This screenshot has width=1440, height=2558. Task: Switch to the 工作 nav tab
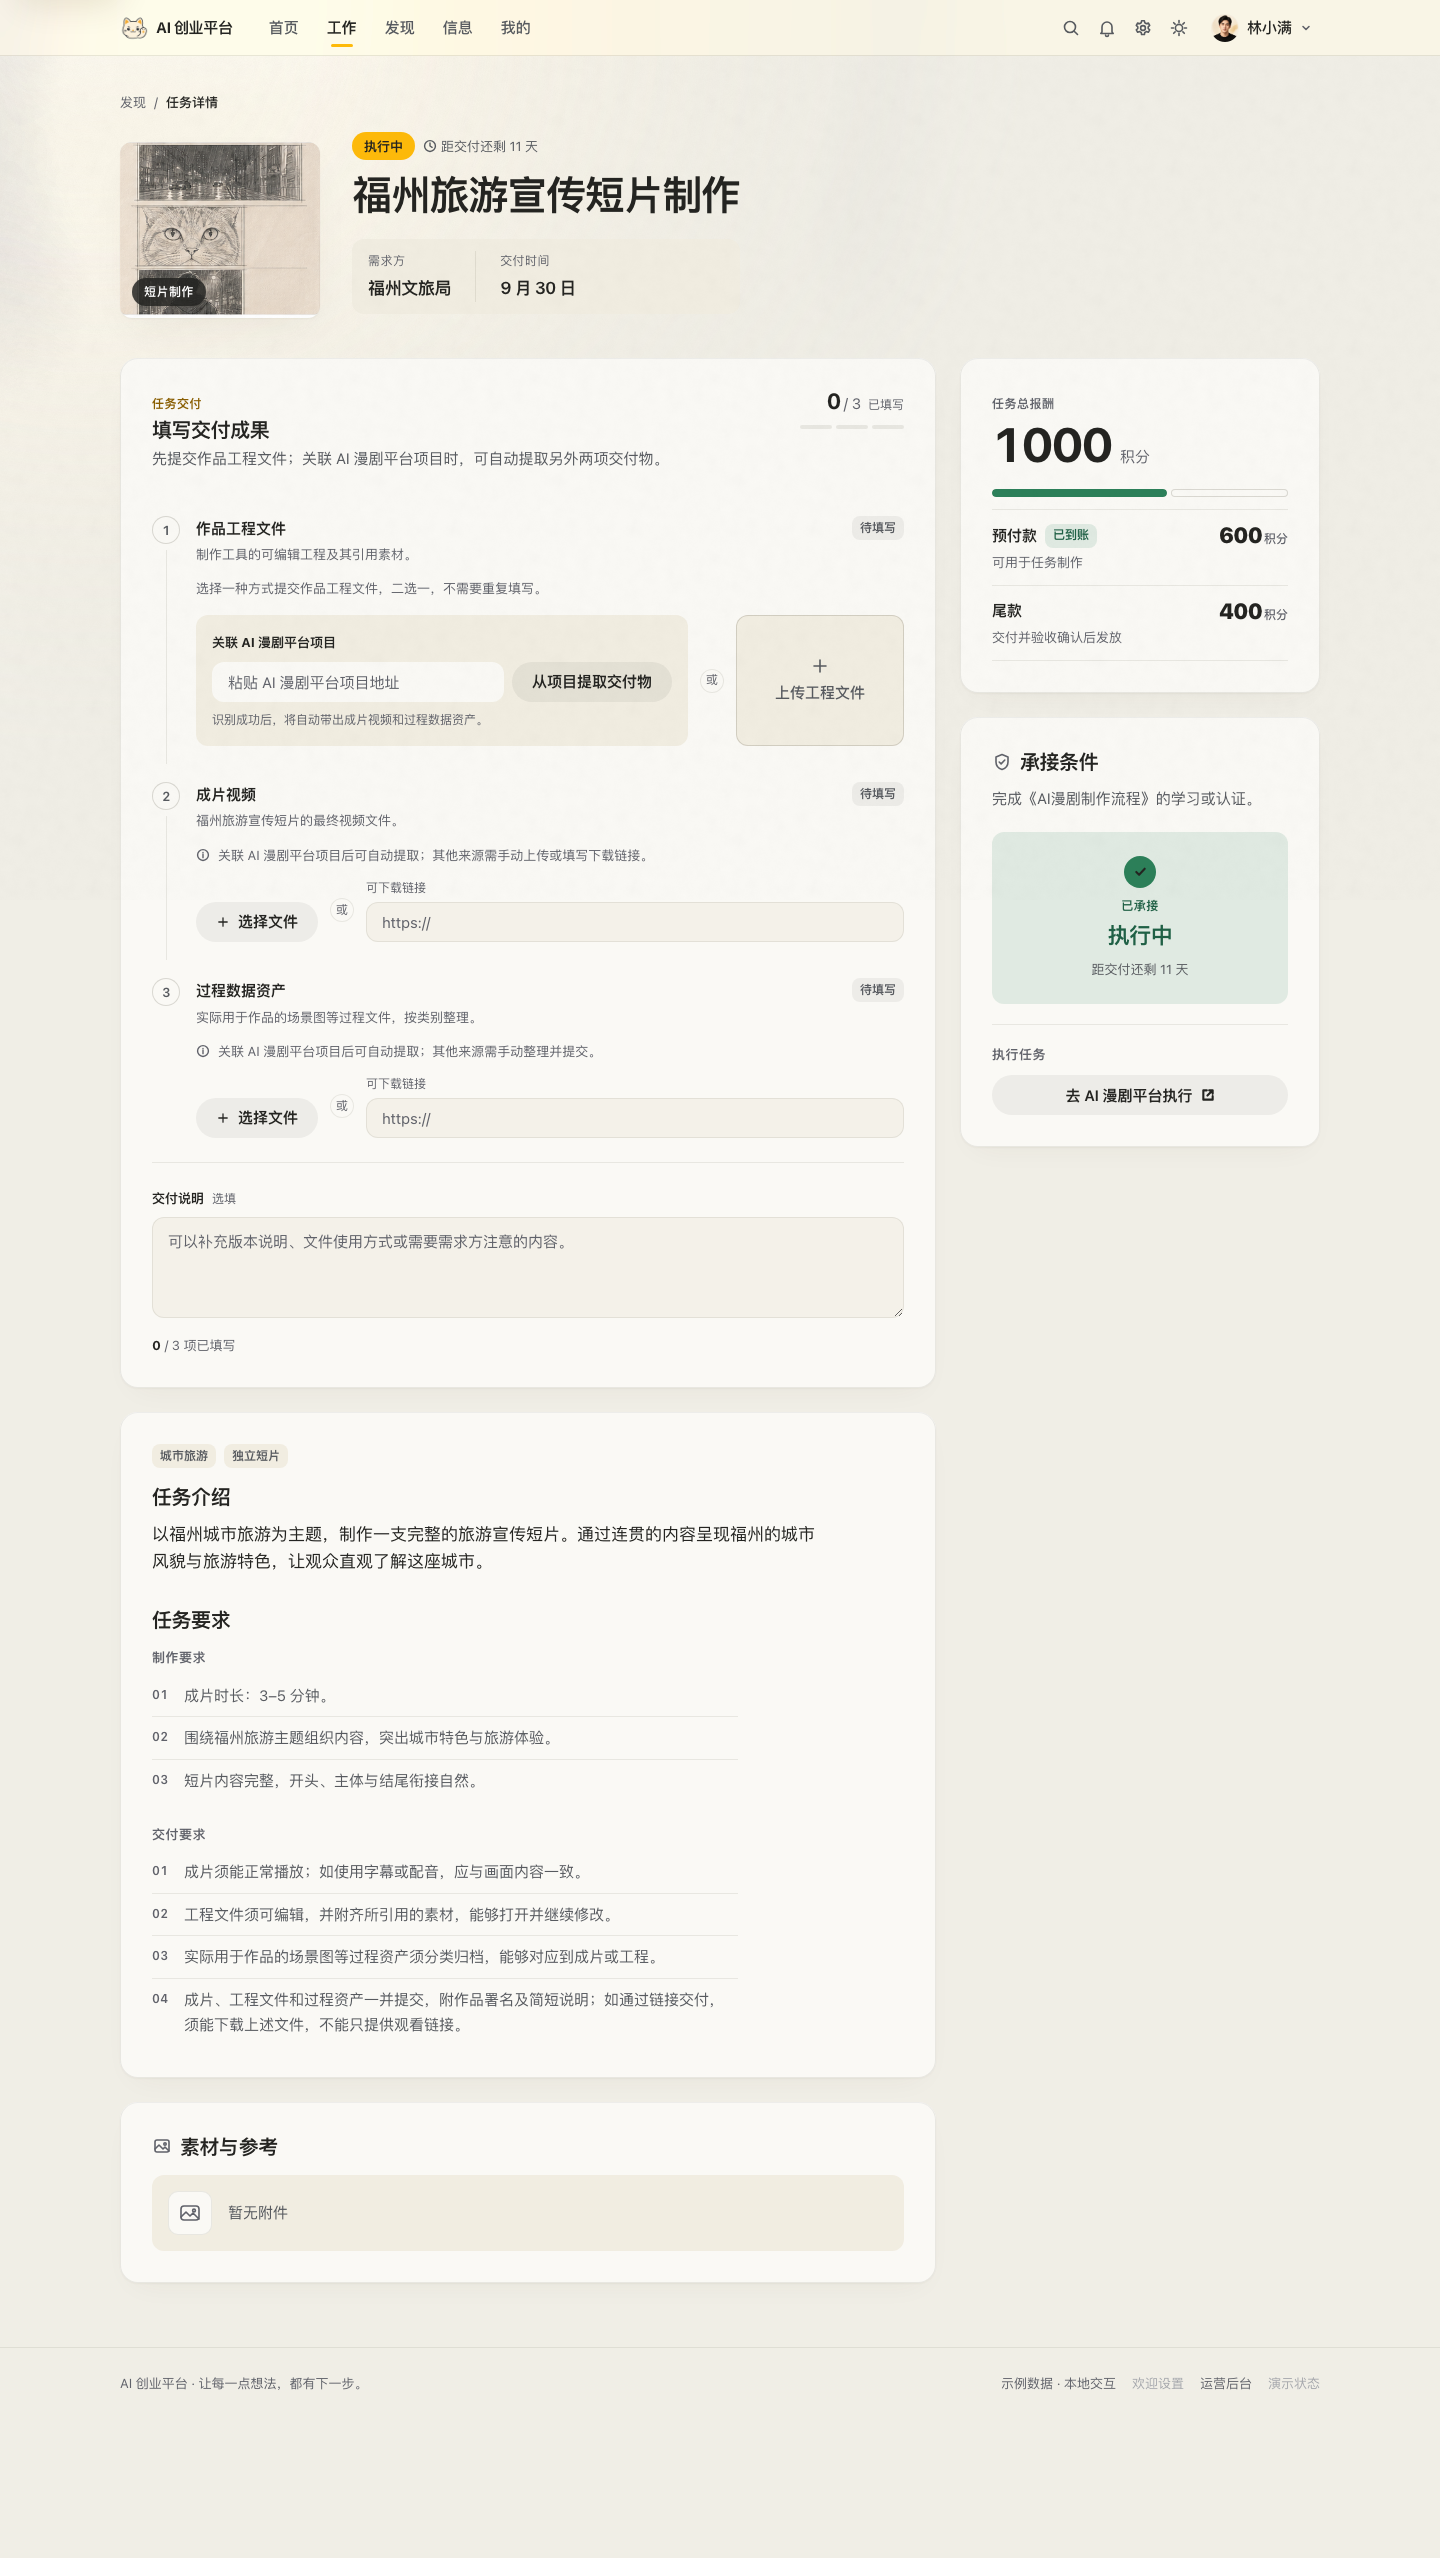[x=342, y=28]
